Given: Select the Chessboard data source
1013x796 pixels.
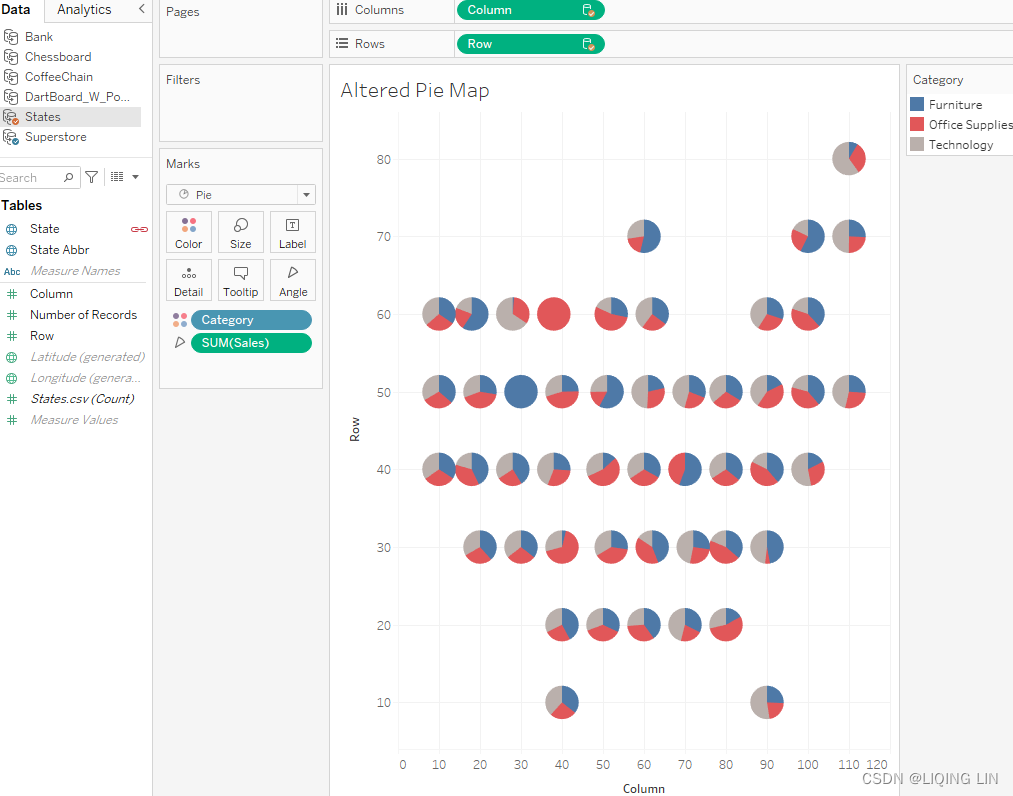Looking at the screenshot, I should coord(57,57).
